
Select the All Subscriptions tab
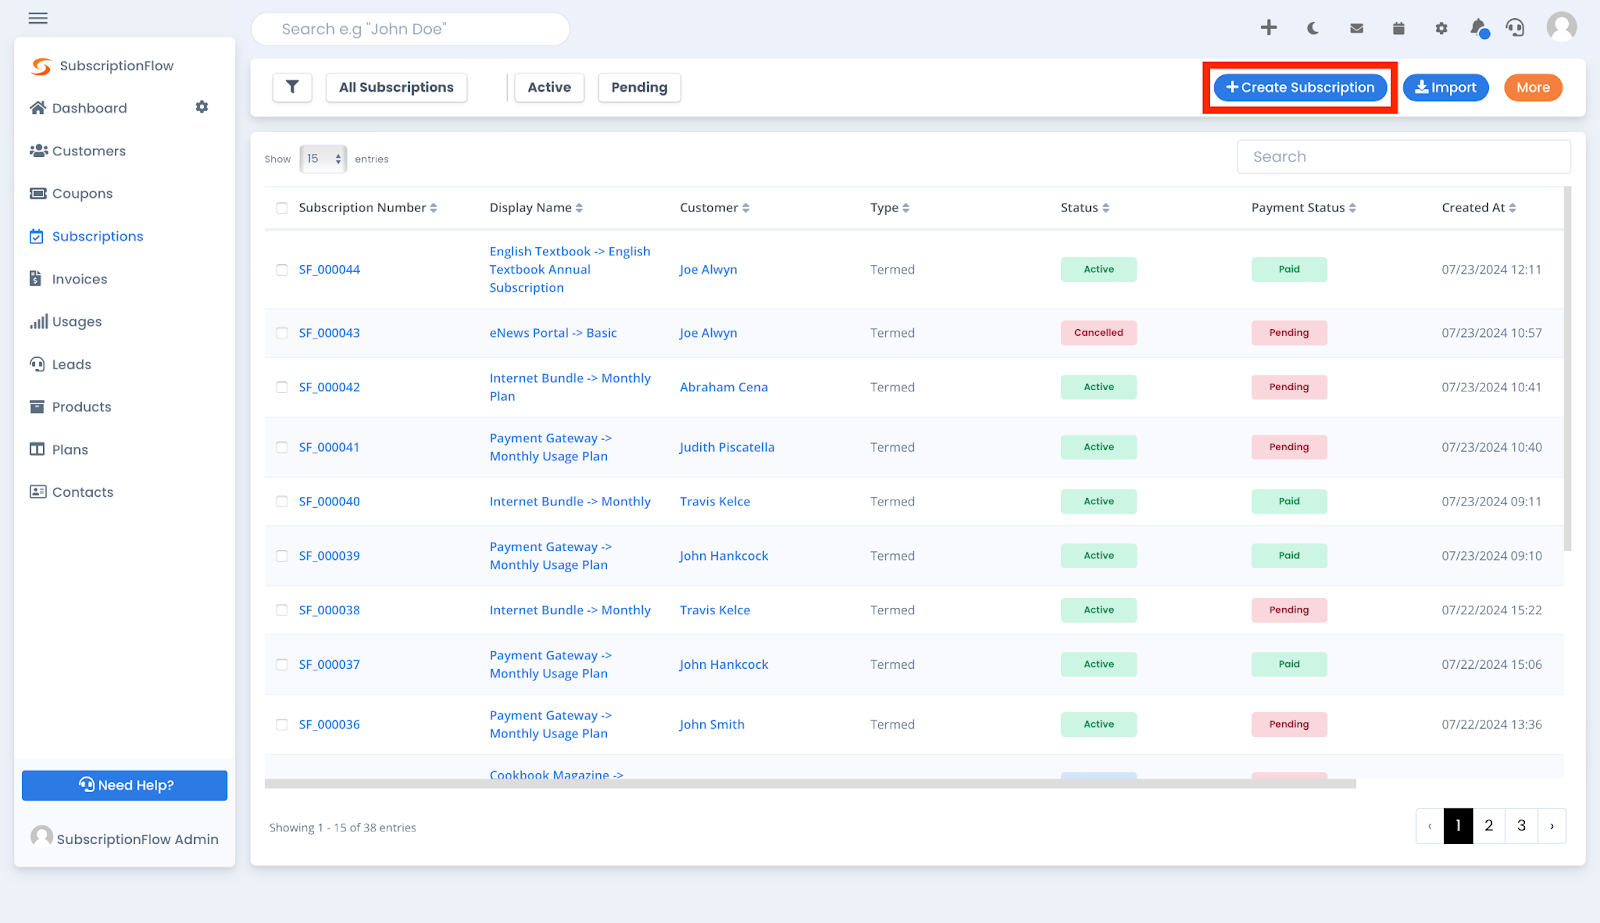tap(396, 87)
